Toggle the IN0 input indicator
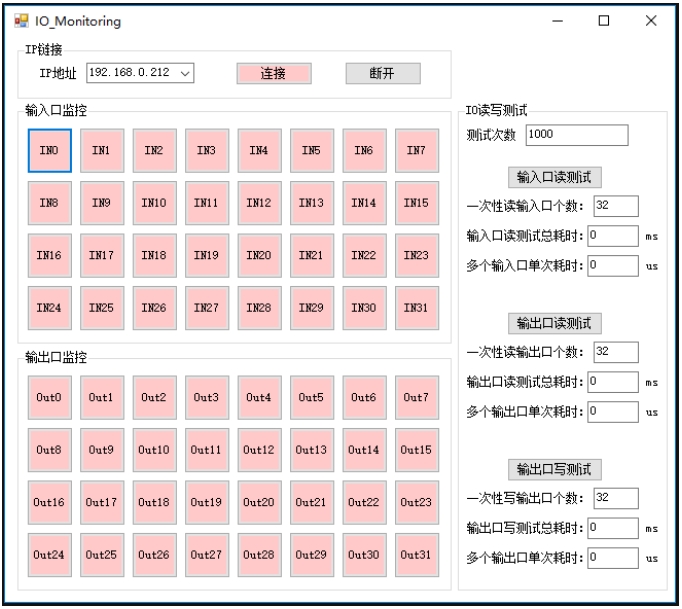This screenshot has height=609, width=682. pyautogui.click(x=50, y=151)
